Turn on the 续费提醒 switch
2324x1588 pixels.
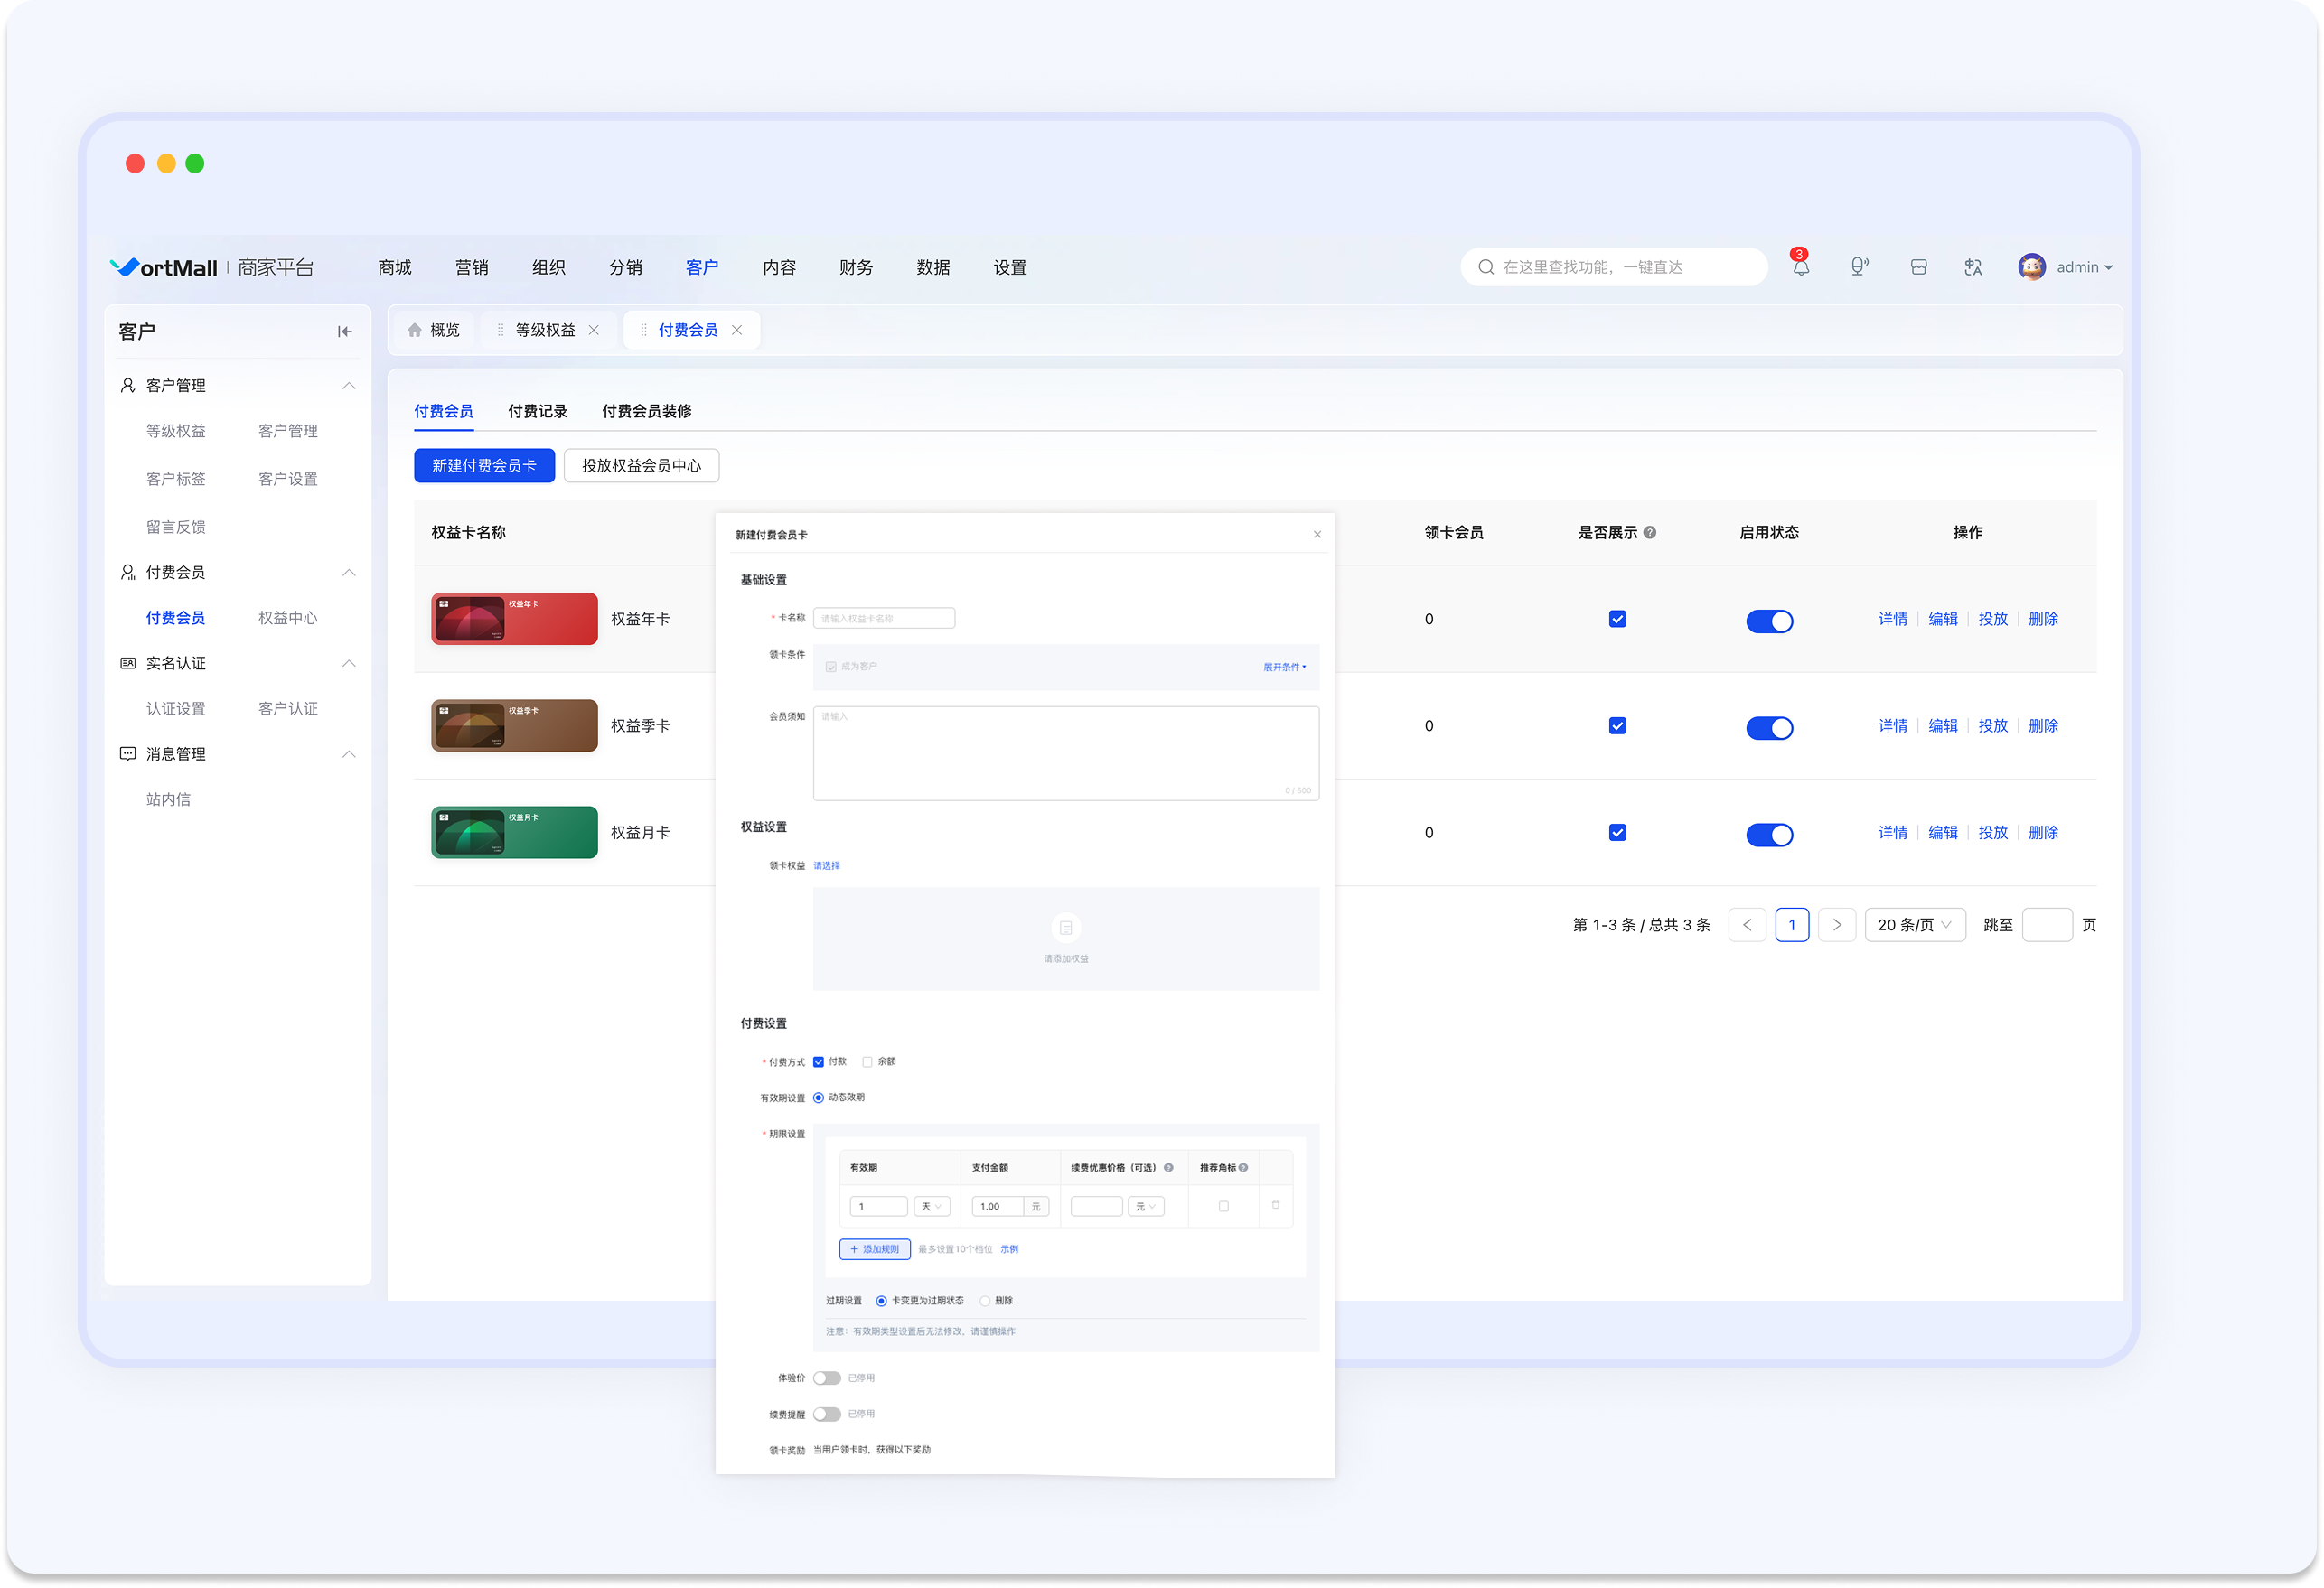(826, 1414)
